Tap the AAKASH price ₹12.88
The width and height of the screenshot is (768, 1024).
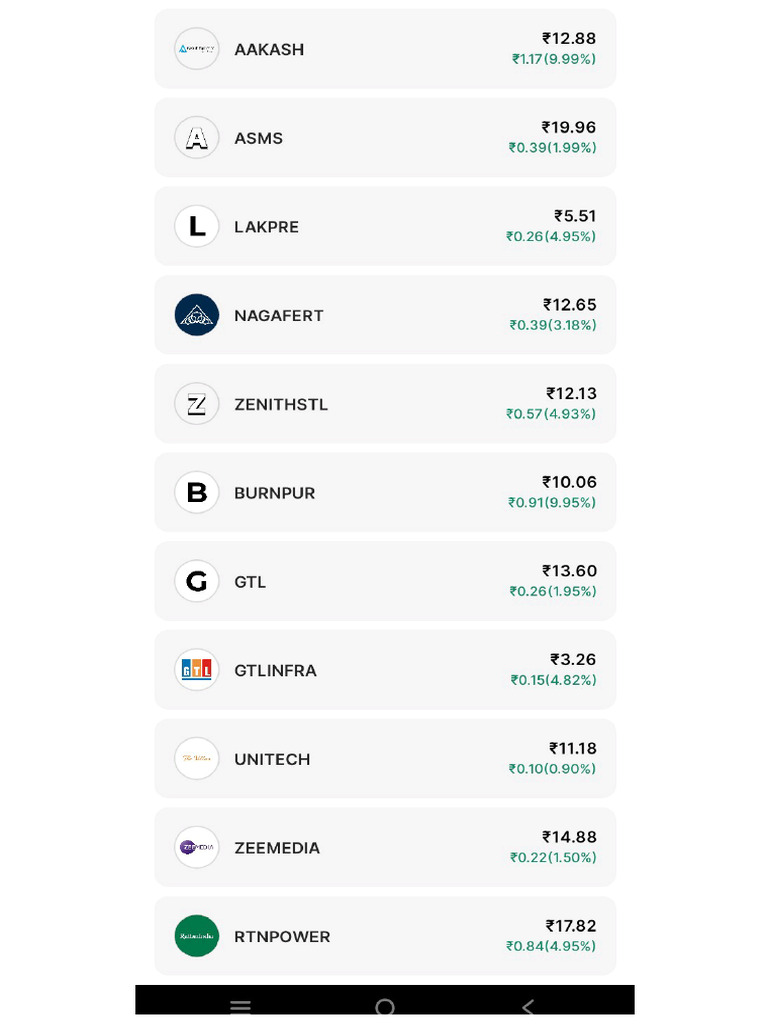[x=569, y=38]
